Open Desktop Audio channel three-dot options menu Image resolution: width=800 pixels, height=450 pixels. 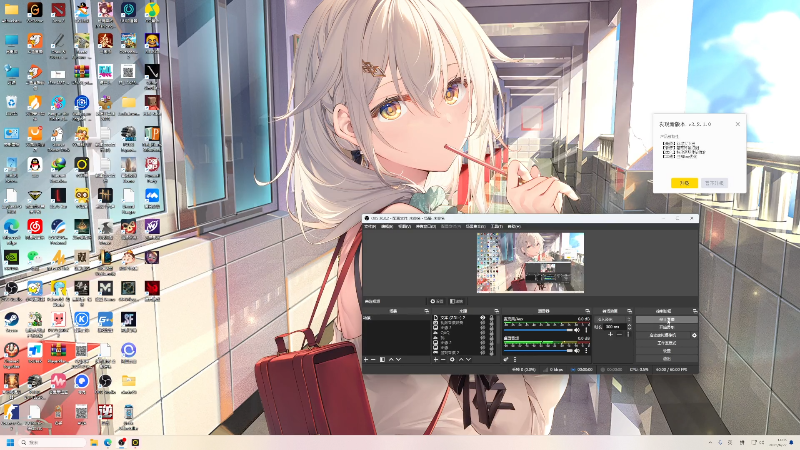point(586,351)
